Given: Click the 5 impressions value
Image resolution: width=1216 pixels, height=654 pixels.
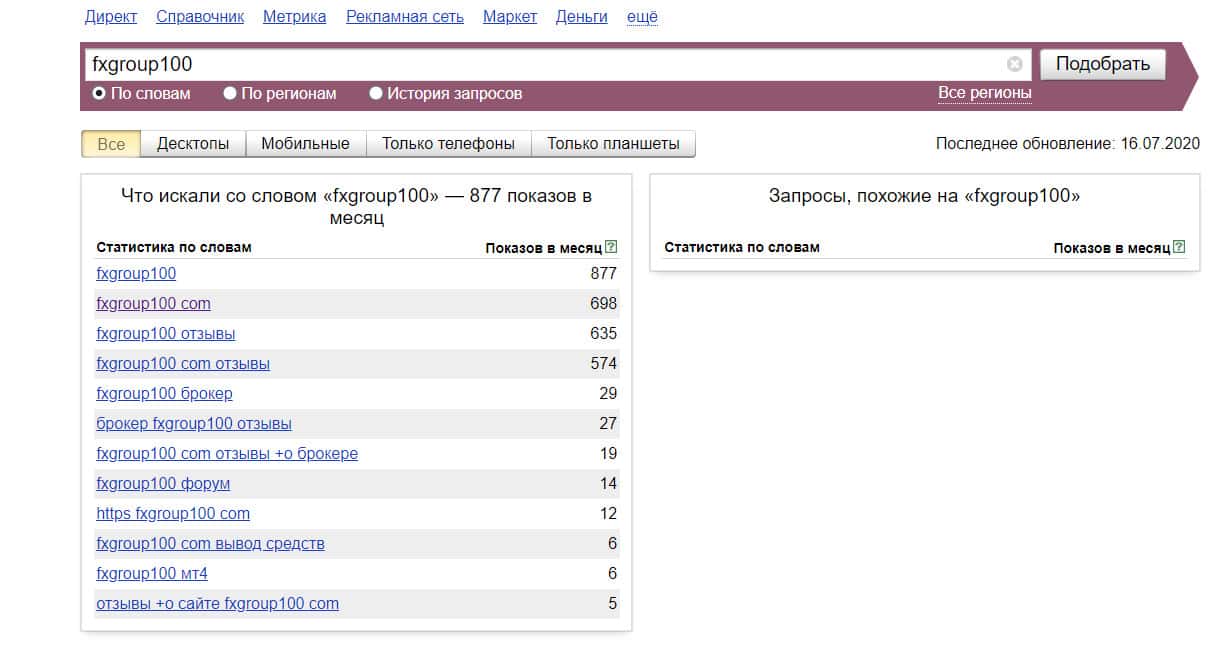Looking at the screenshot, I should 613,603.
